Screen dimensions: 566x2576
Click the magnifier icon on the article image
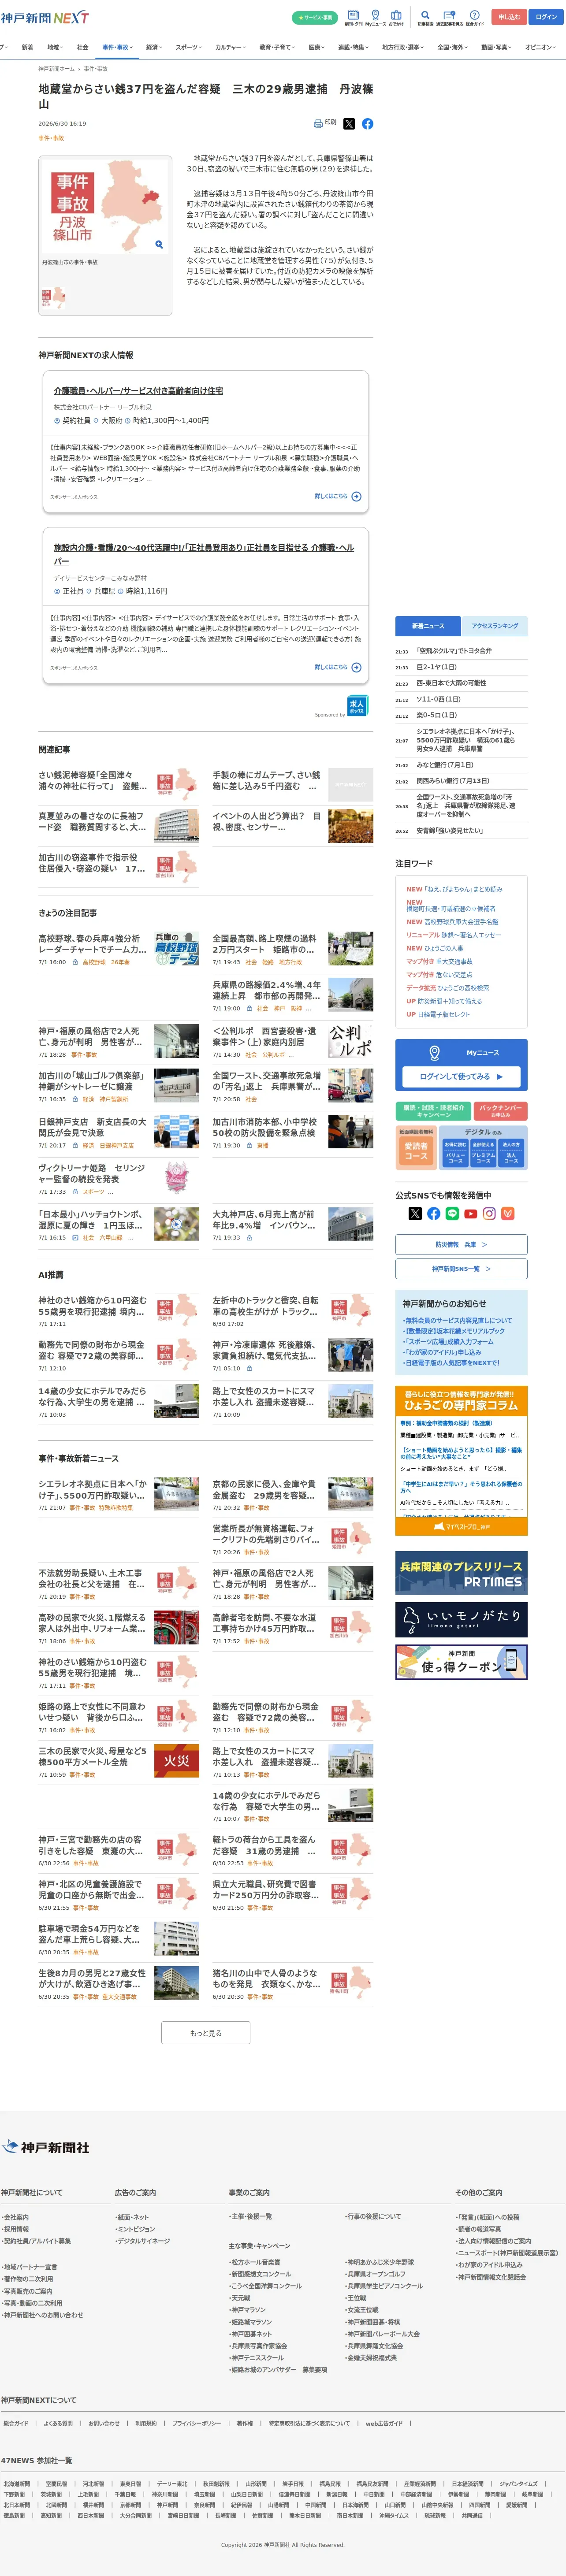(x=159, y=244)
